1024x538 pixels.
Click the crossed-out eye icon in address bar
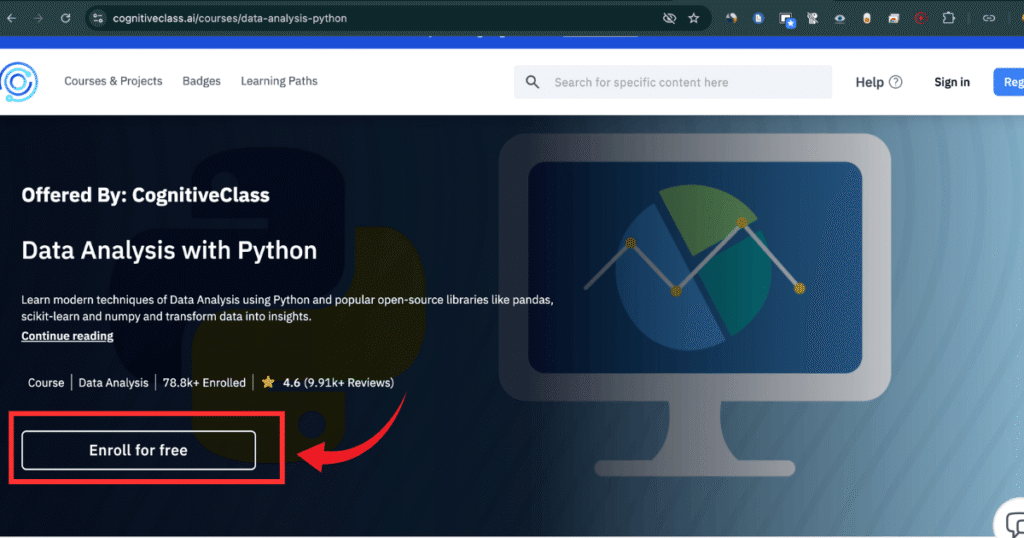pos(669,18)
